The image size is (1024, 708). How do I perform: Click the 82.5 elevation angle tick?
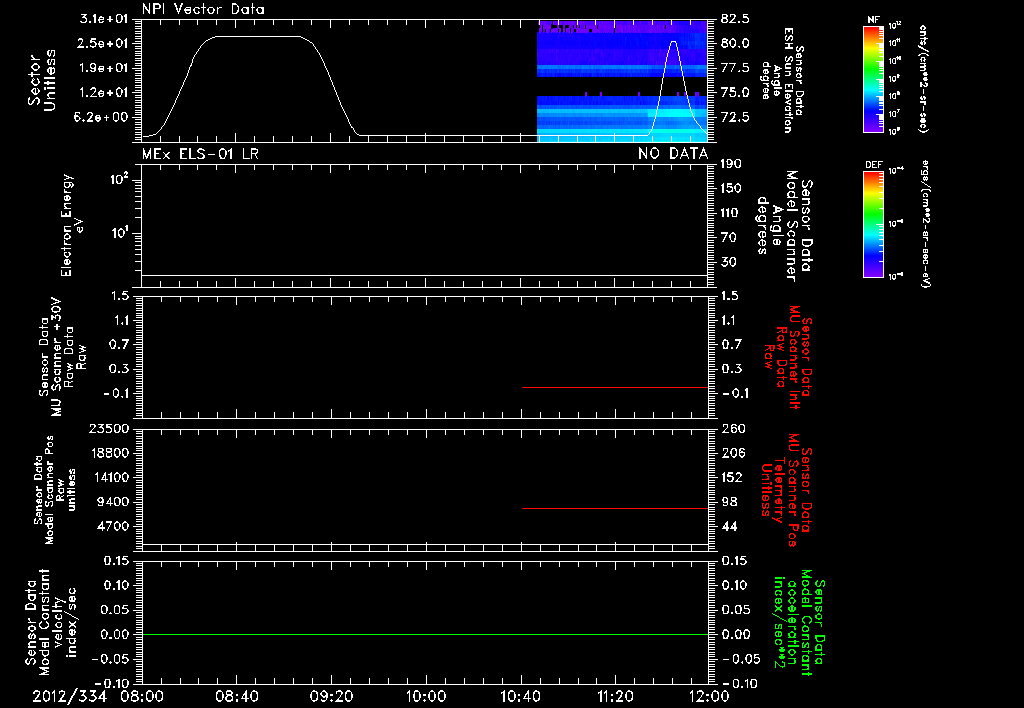pyautogui.click(x=735, y=19)
